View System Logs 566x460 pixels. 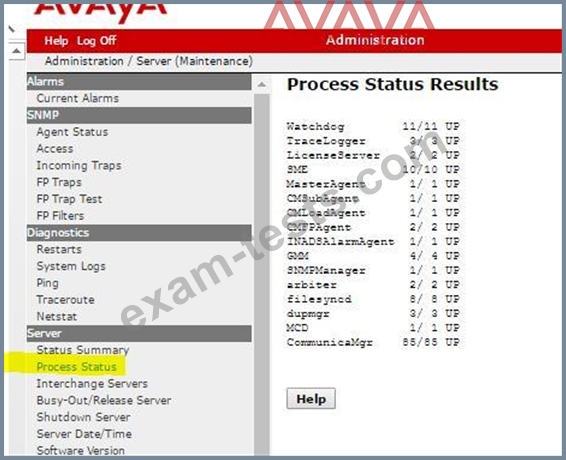pyautogui.click(x=71, y=266)
